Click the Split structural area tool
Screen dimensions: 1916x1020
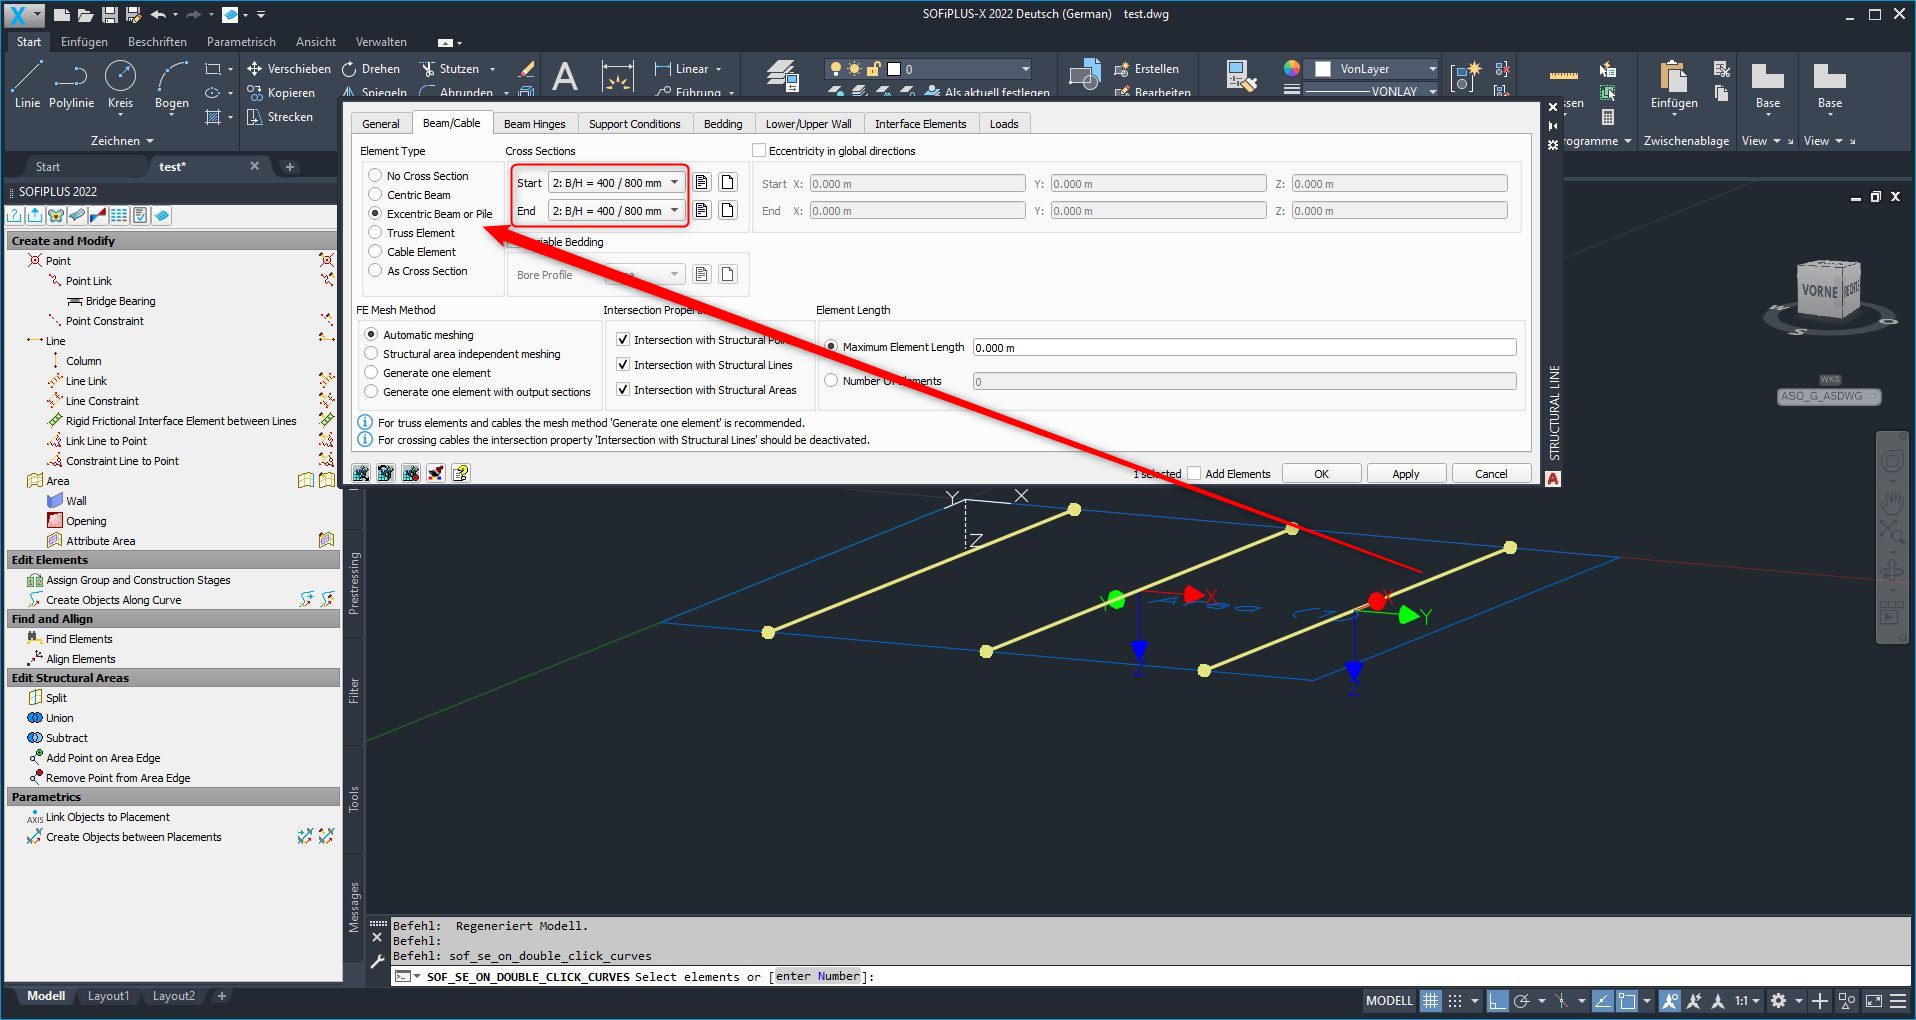[56, 698]
